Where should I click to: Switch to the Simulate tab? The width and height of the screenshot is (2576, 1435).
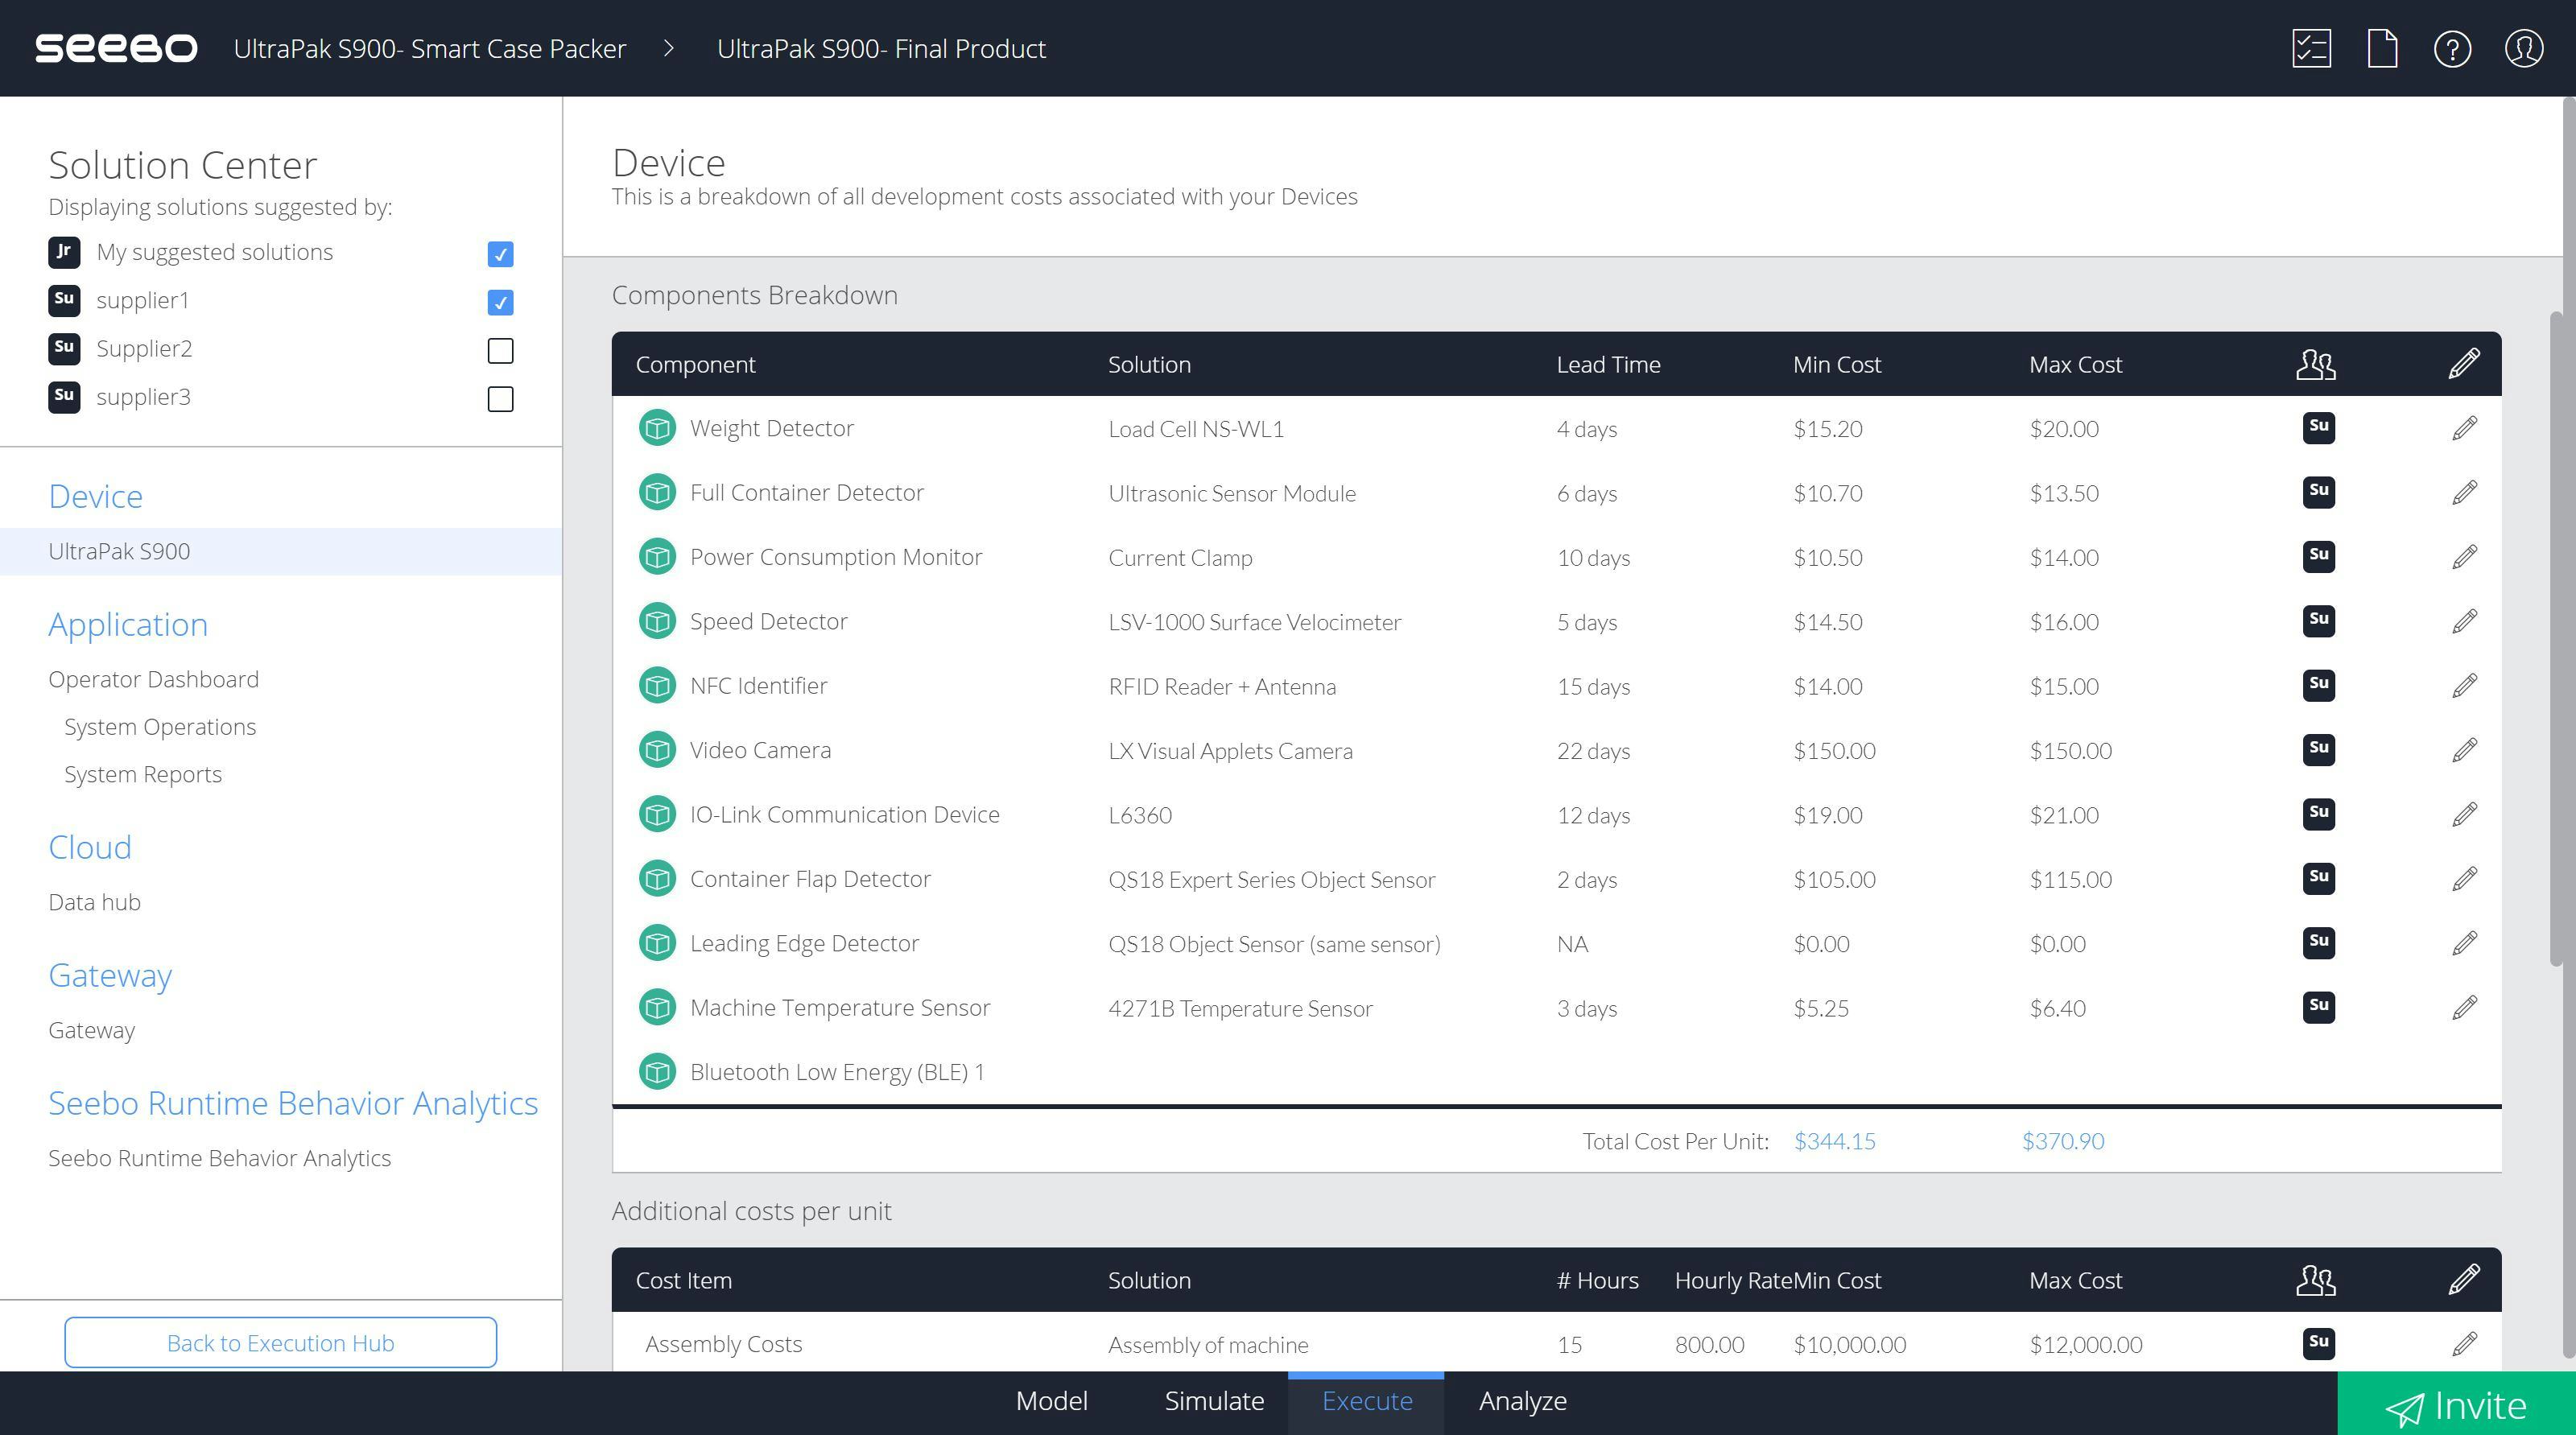pyautogui.click(x=1214, y=1400)
